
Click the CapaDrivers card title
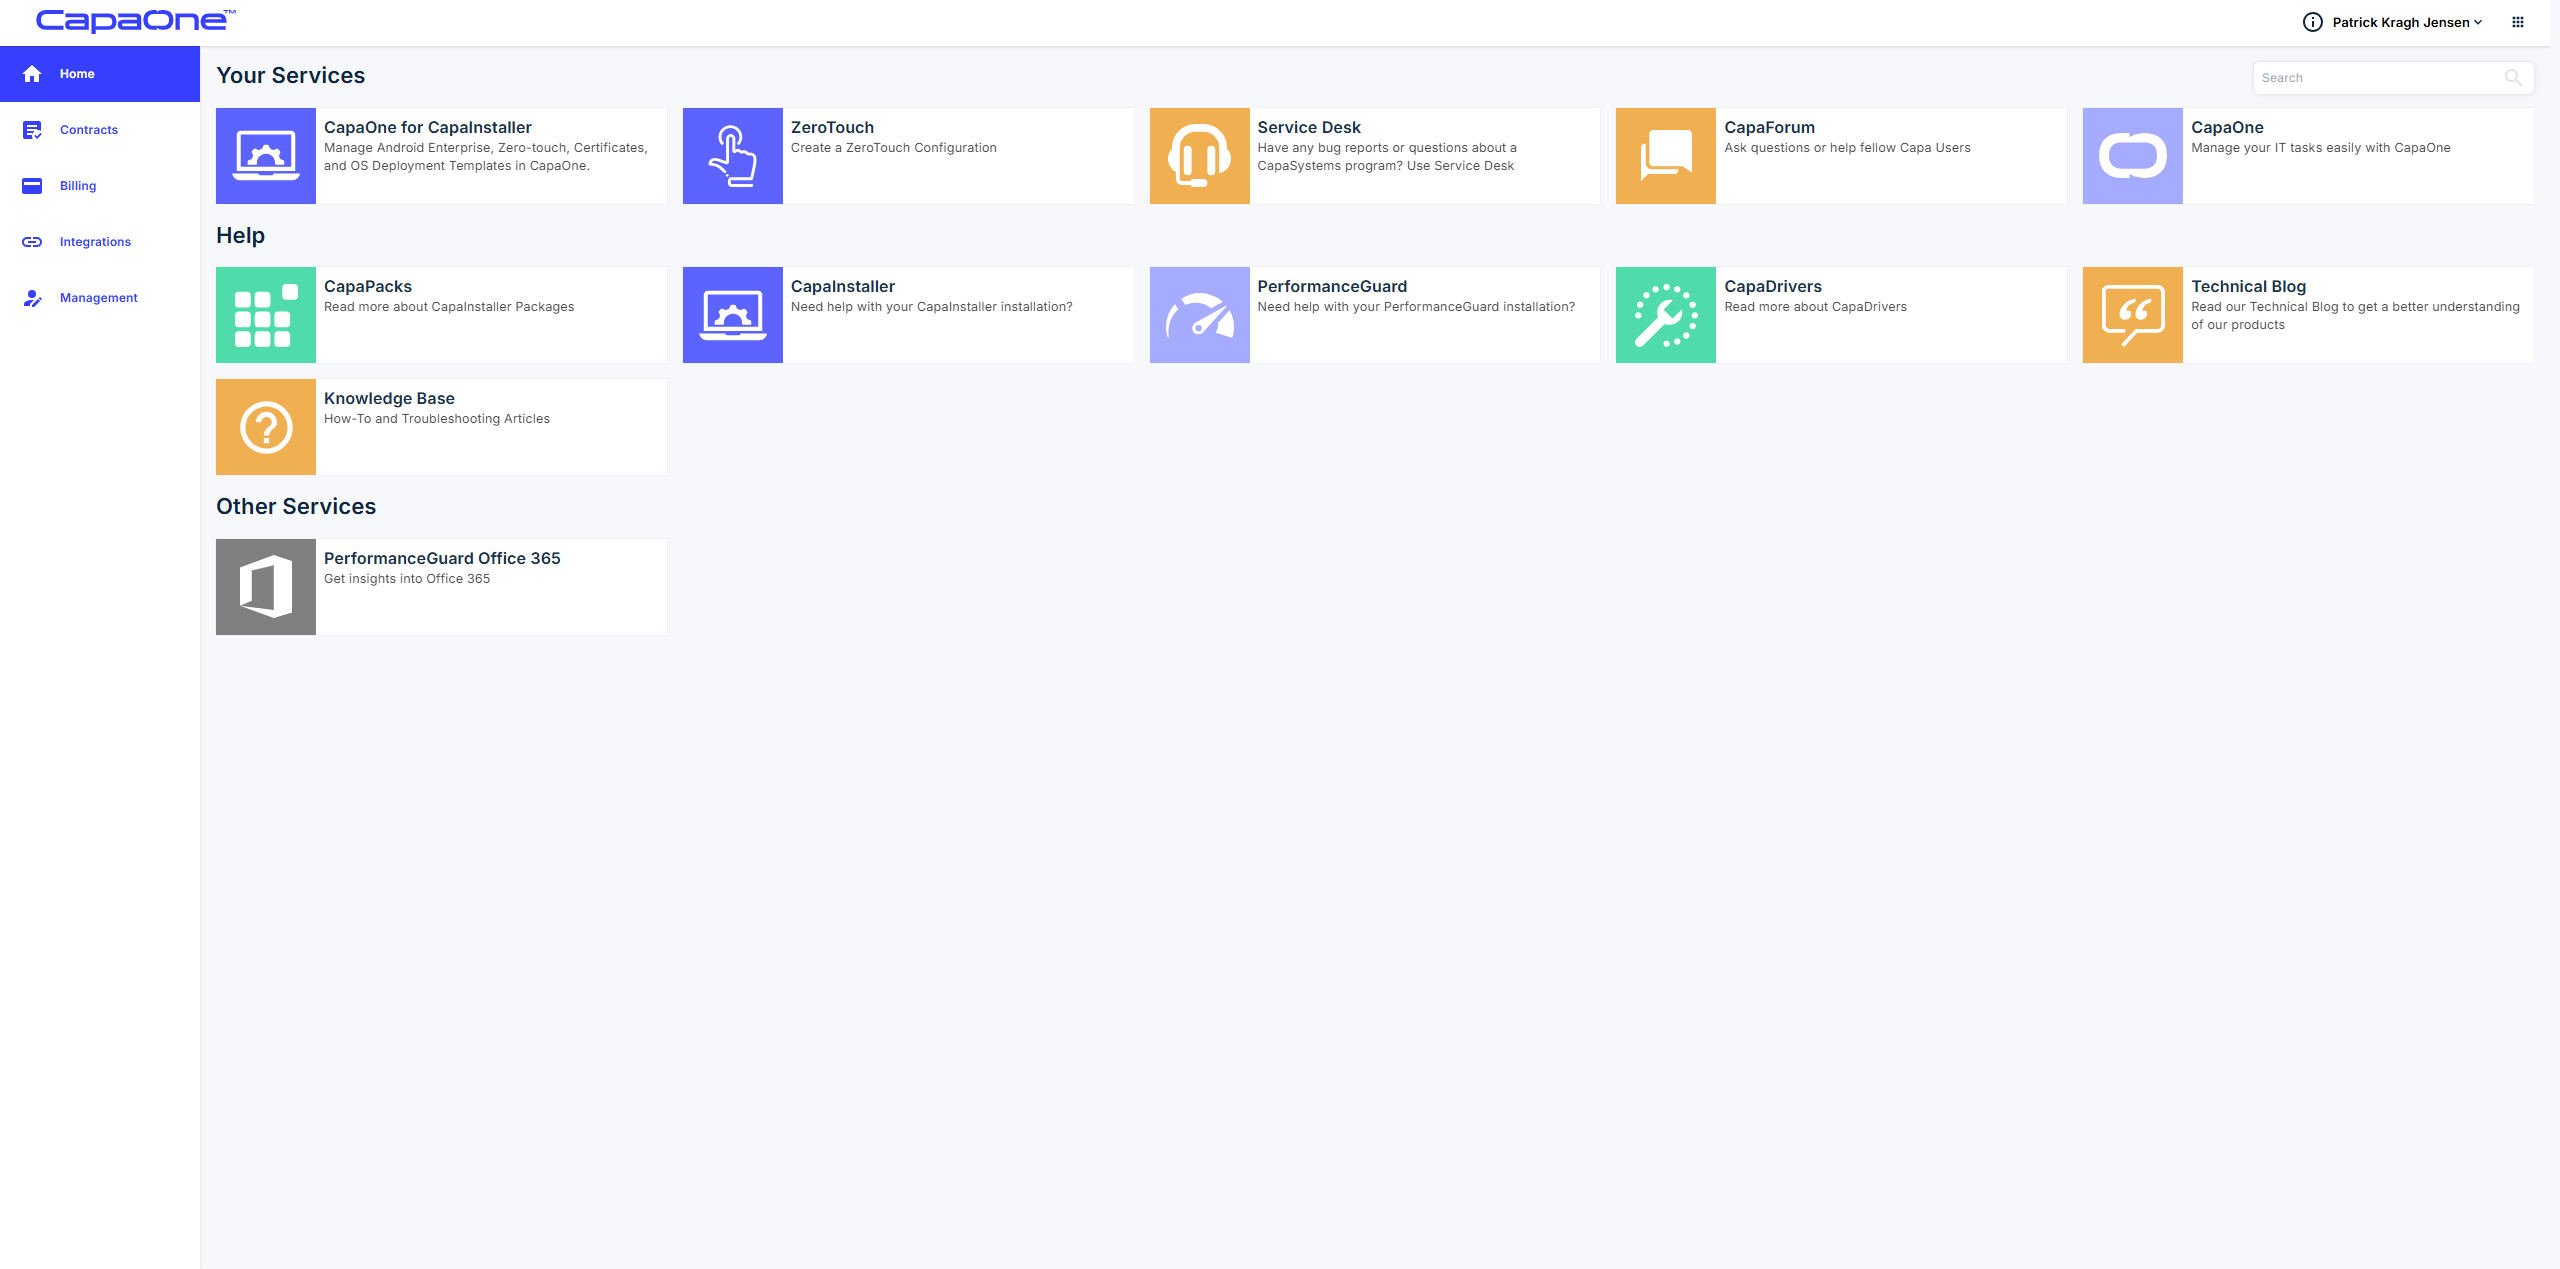(x=1773, y=286)
